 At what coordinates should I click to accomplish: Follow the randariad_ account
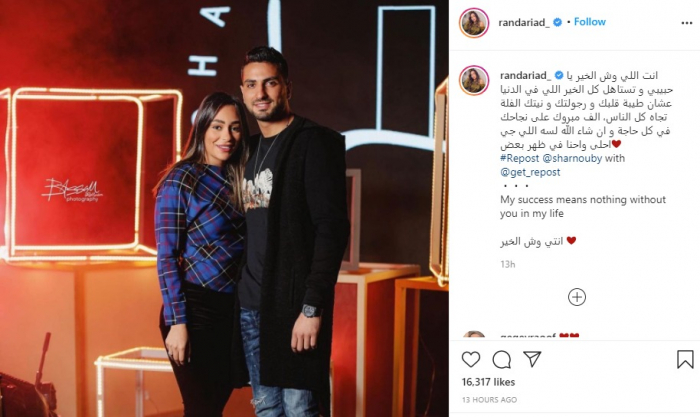[x=590, y=22]
